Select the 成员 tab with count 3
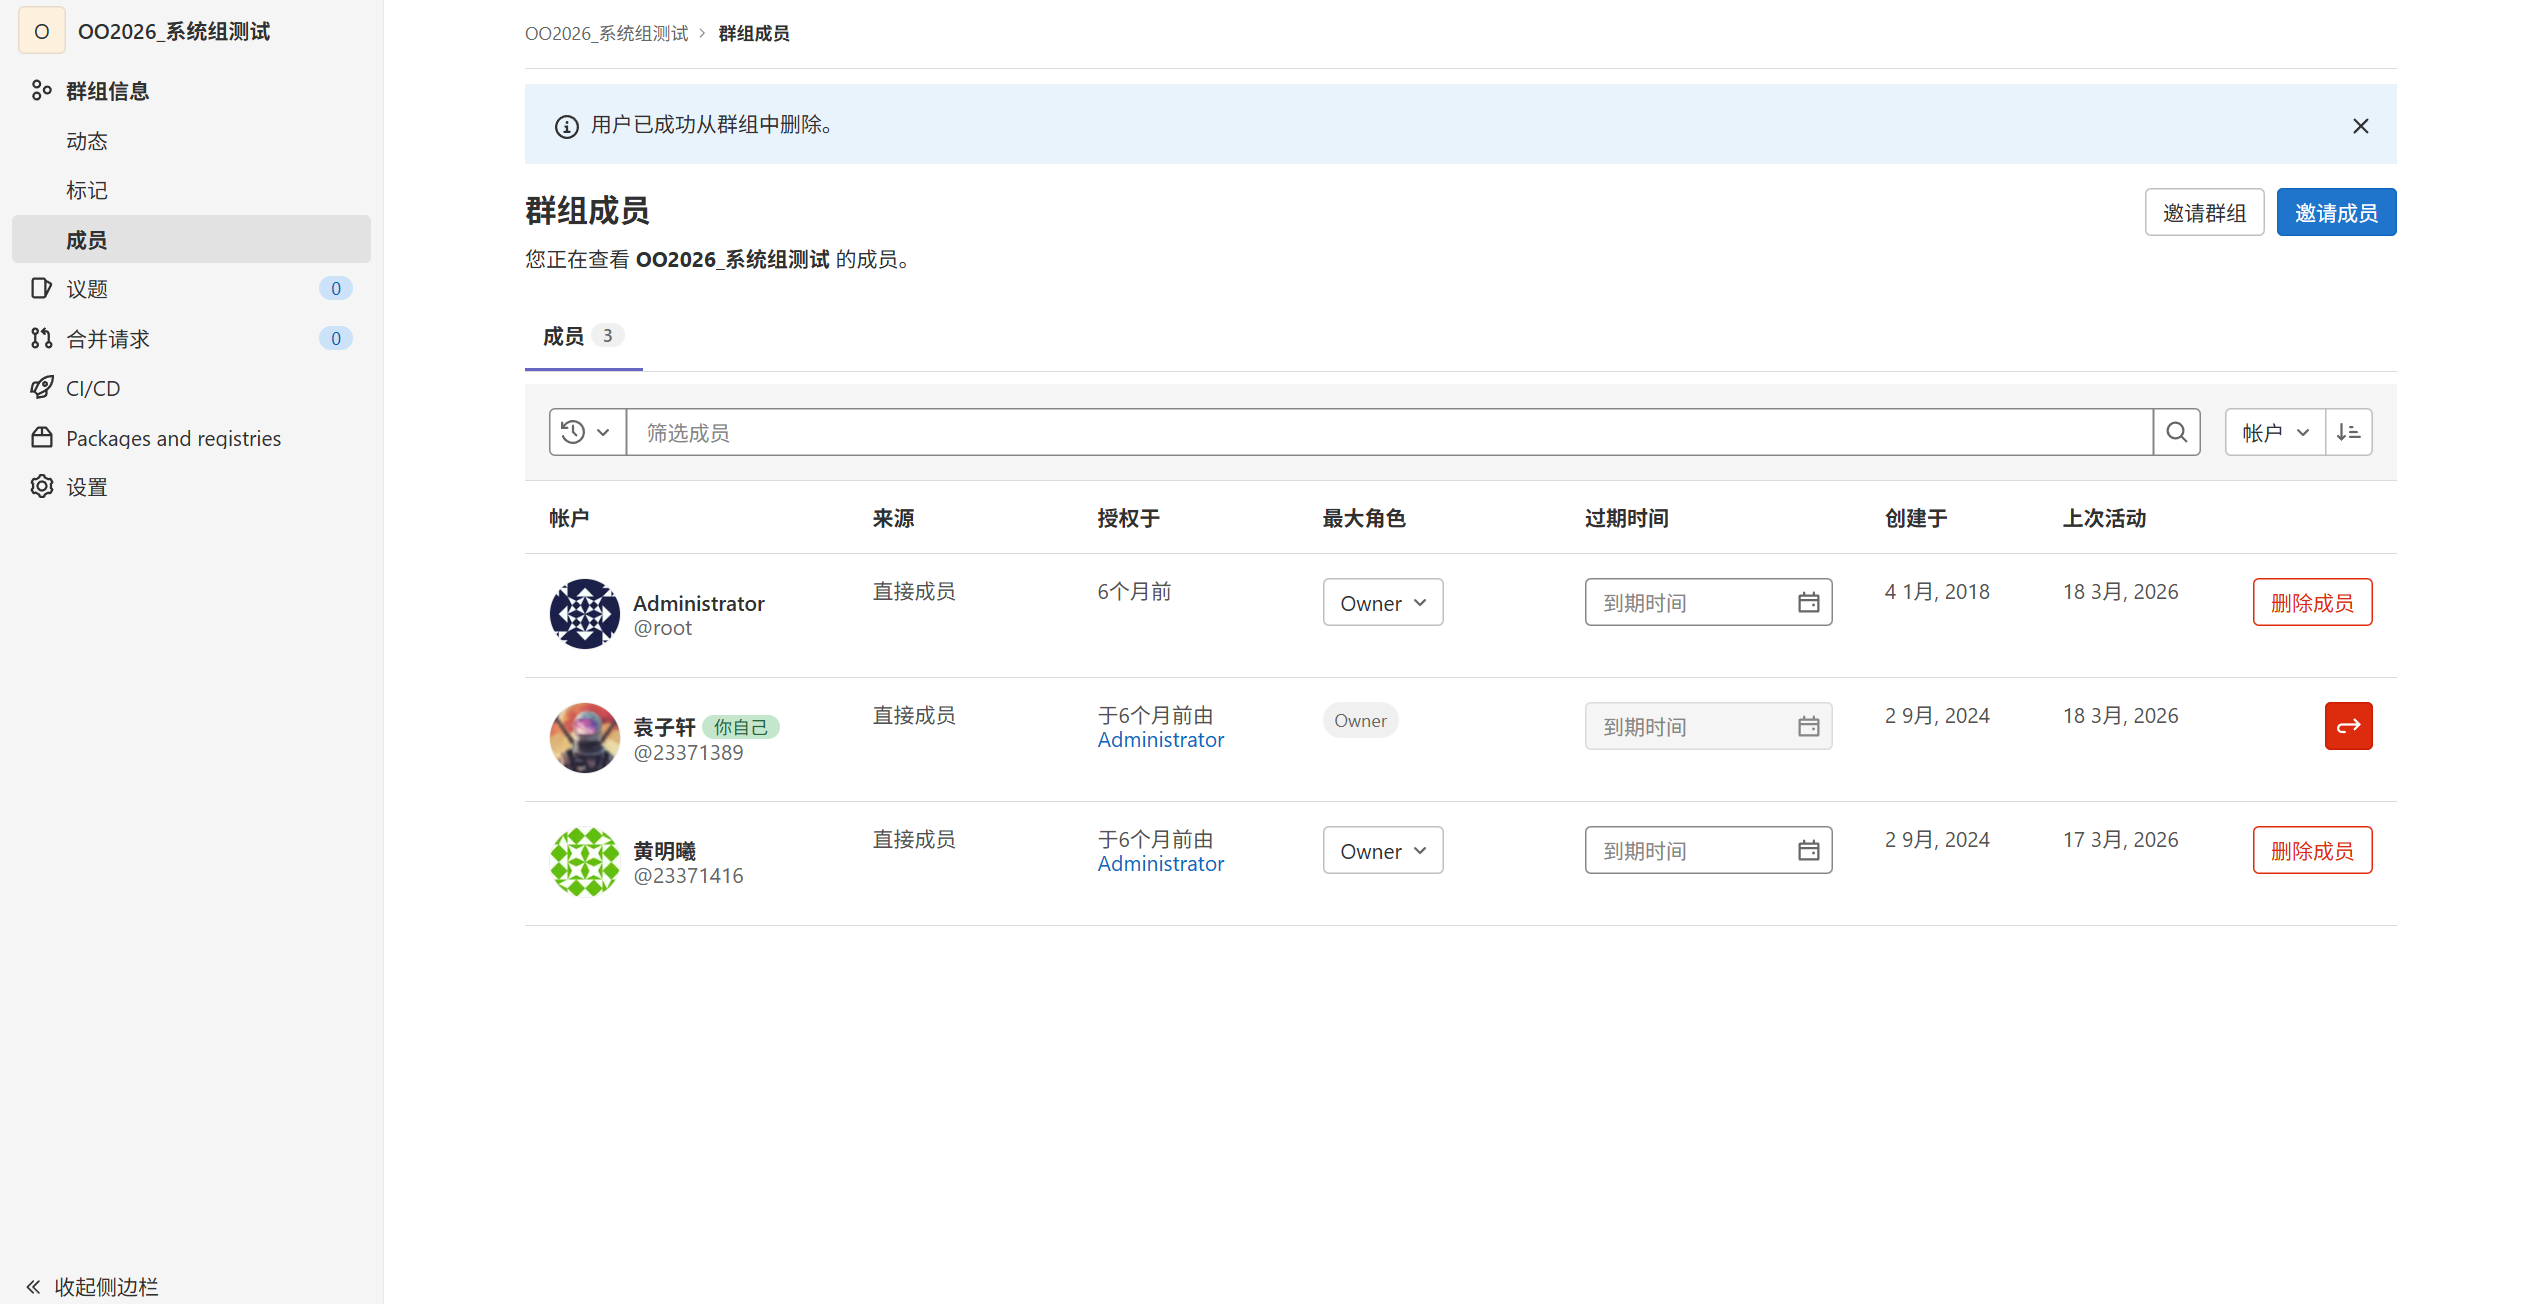The width and height of the screenshot is (2525, 1304). coord(582,336)
